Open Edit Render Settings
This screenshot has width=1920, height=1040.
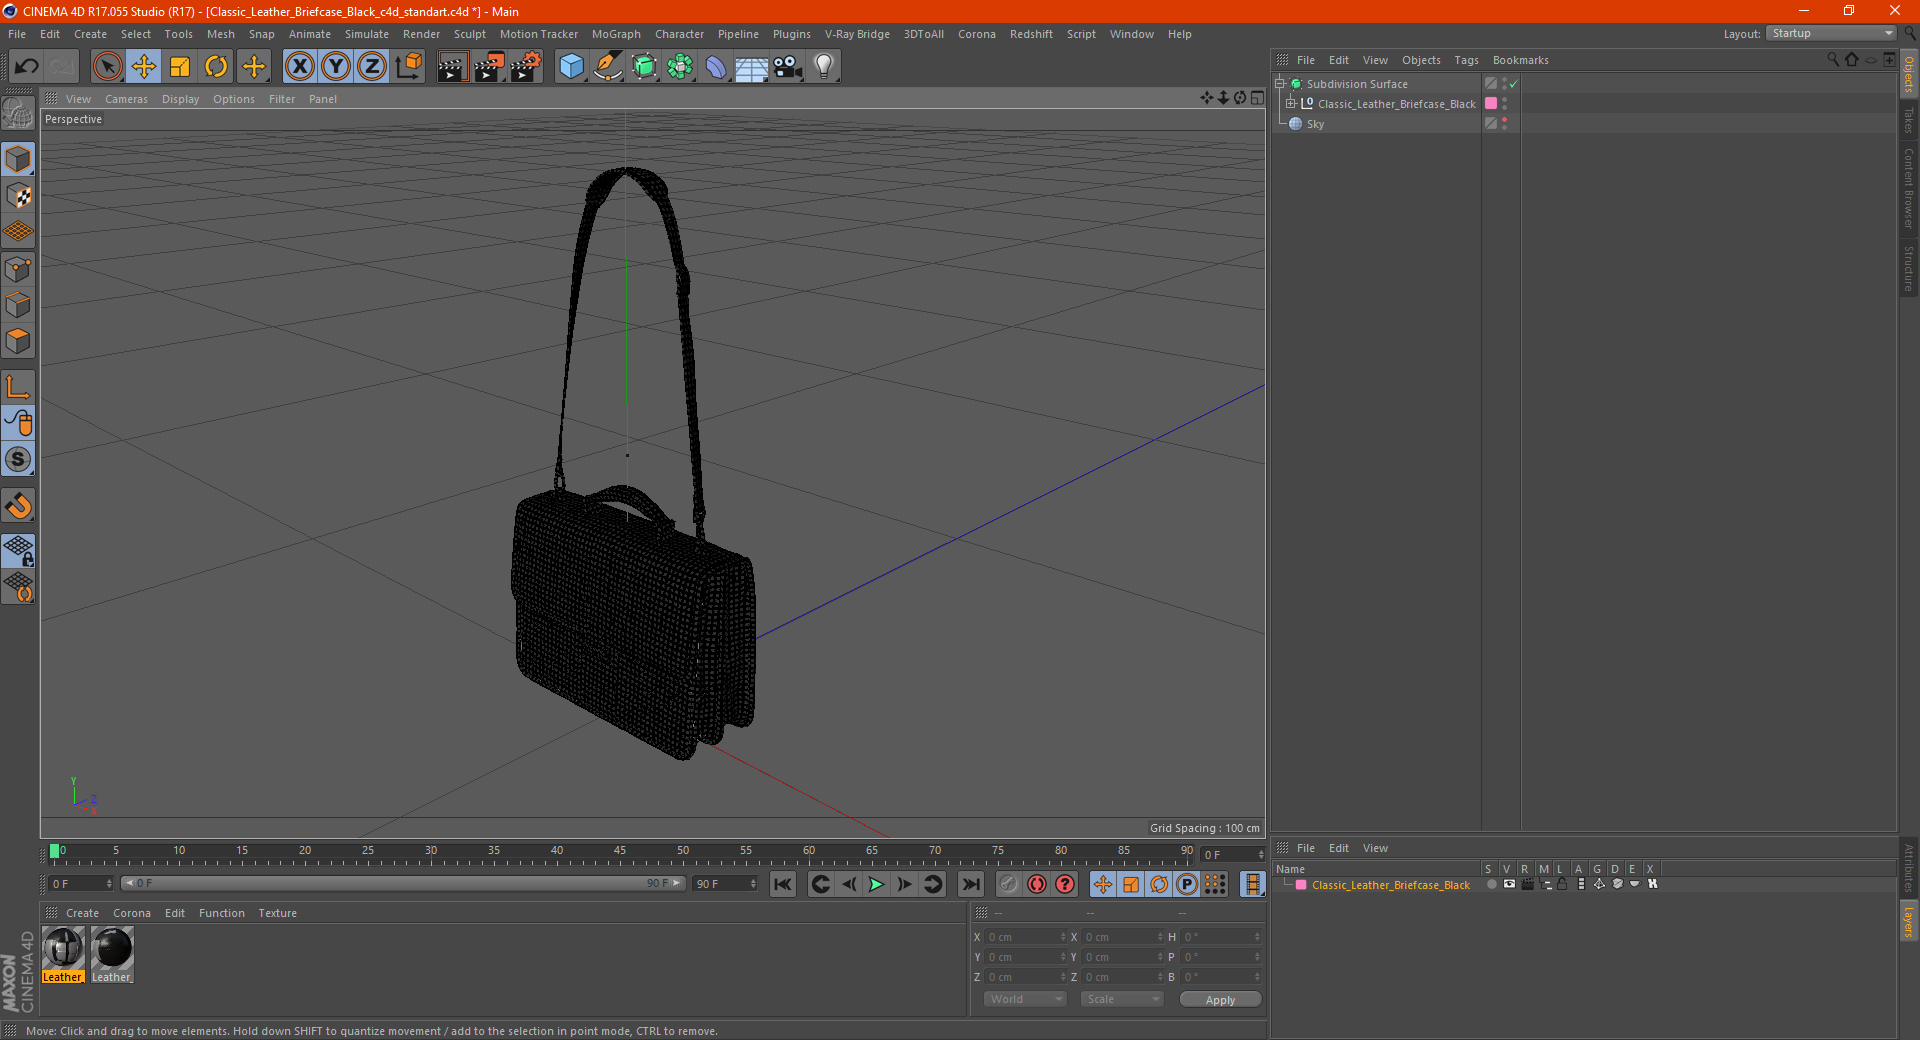[x=526, y=67]
